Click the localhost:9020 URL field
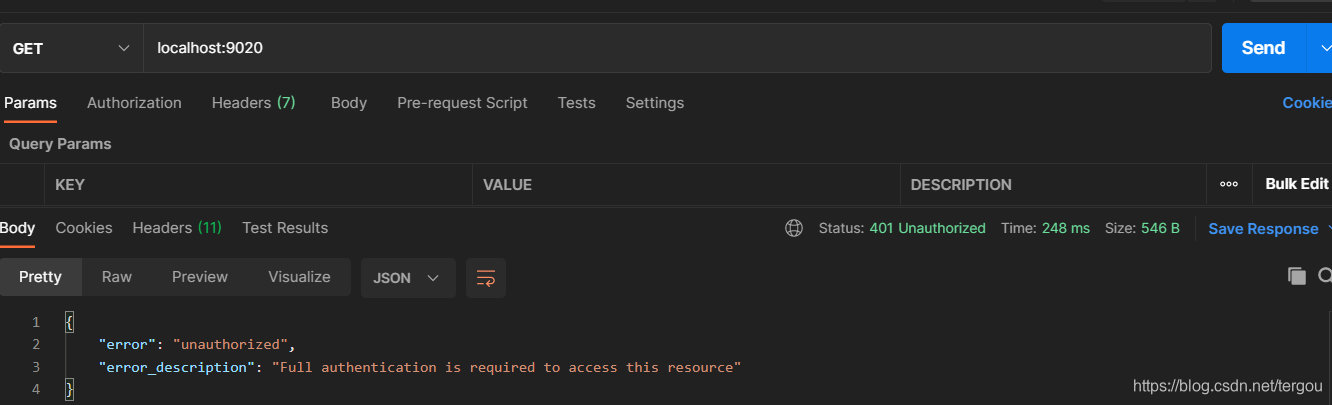The image size is (1332, 405). click(678, 48)
